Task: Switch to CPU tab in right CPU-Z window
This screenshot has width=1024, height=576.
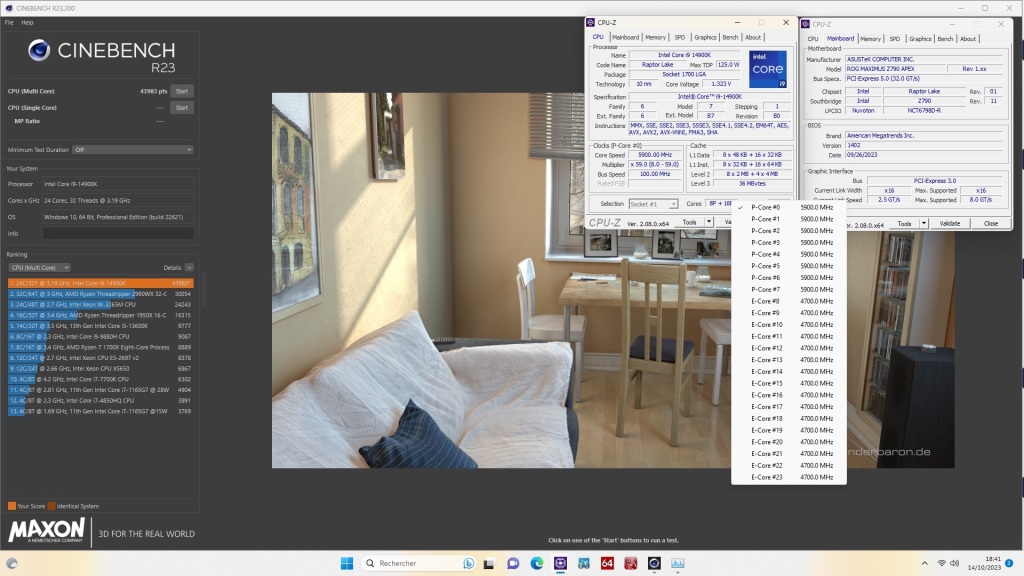Action: pyautogui.click(x=812, y=39)
